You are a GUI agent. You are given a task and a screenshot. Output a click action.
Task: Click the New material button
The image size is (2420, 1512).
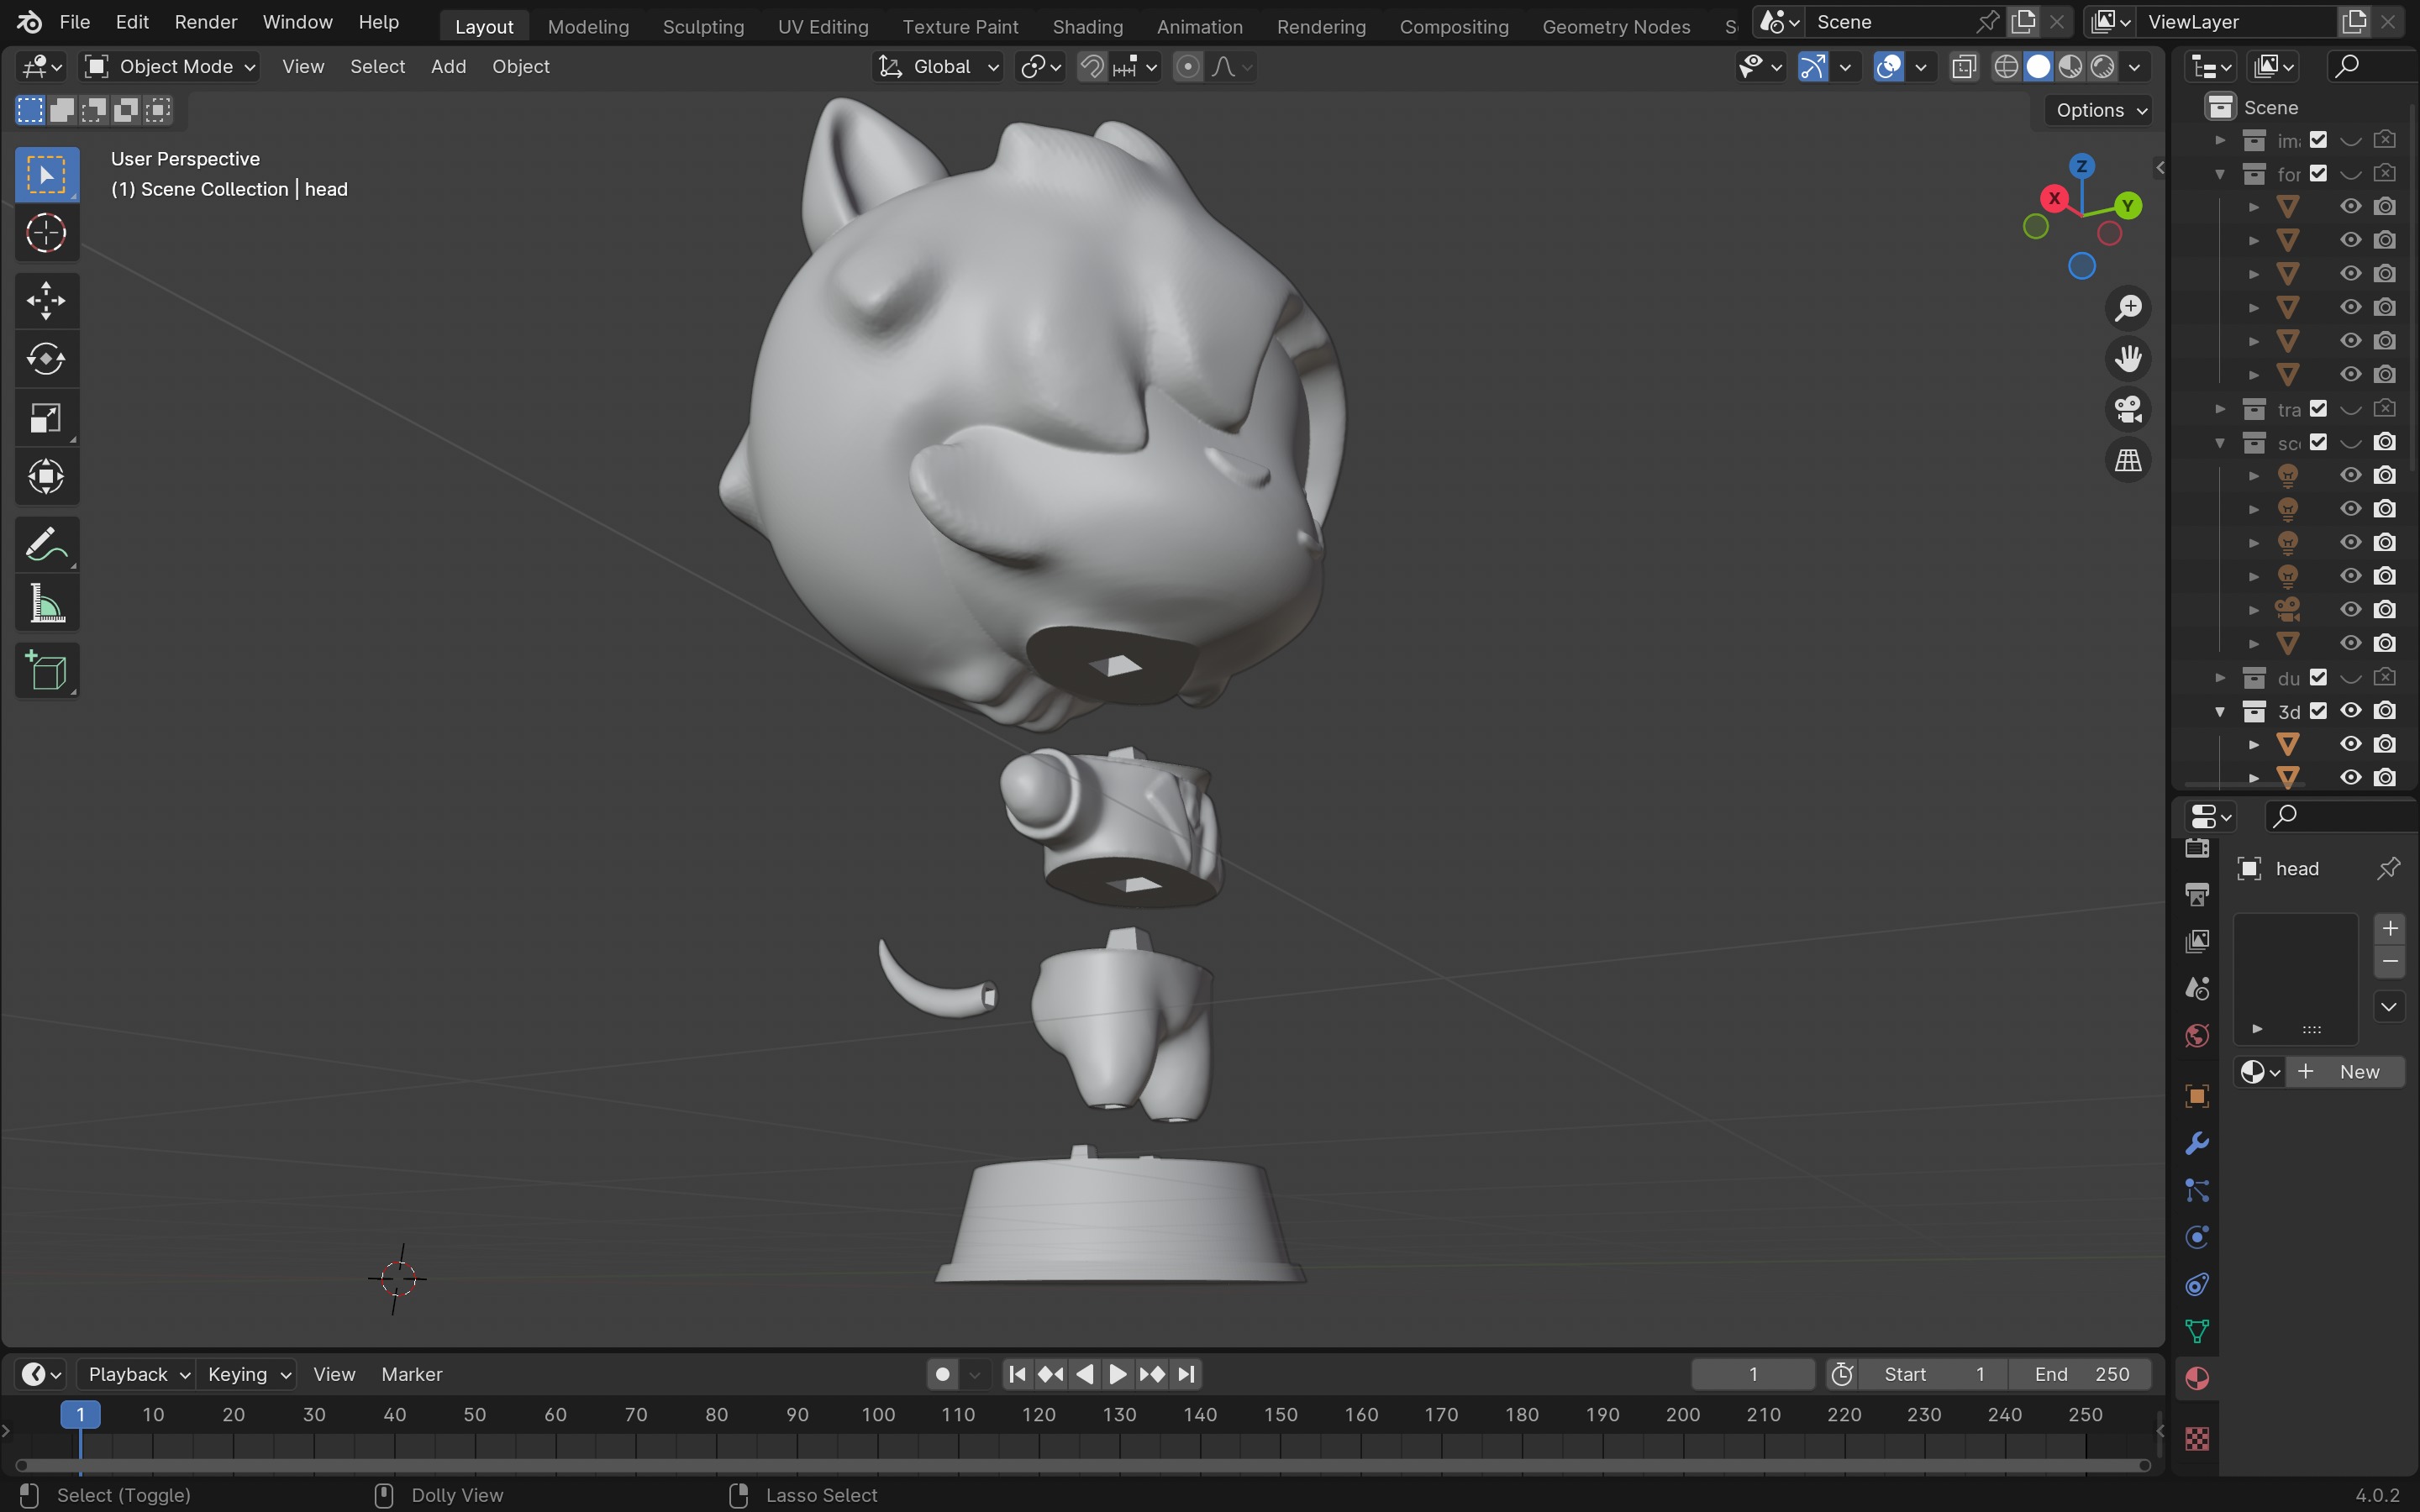[2346, 1072]
